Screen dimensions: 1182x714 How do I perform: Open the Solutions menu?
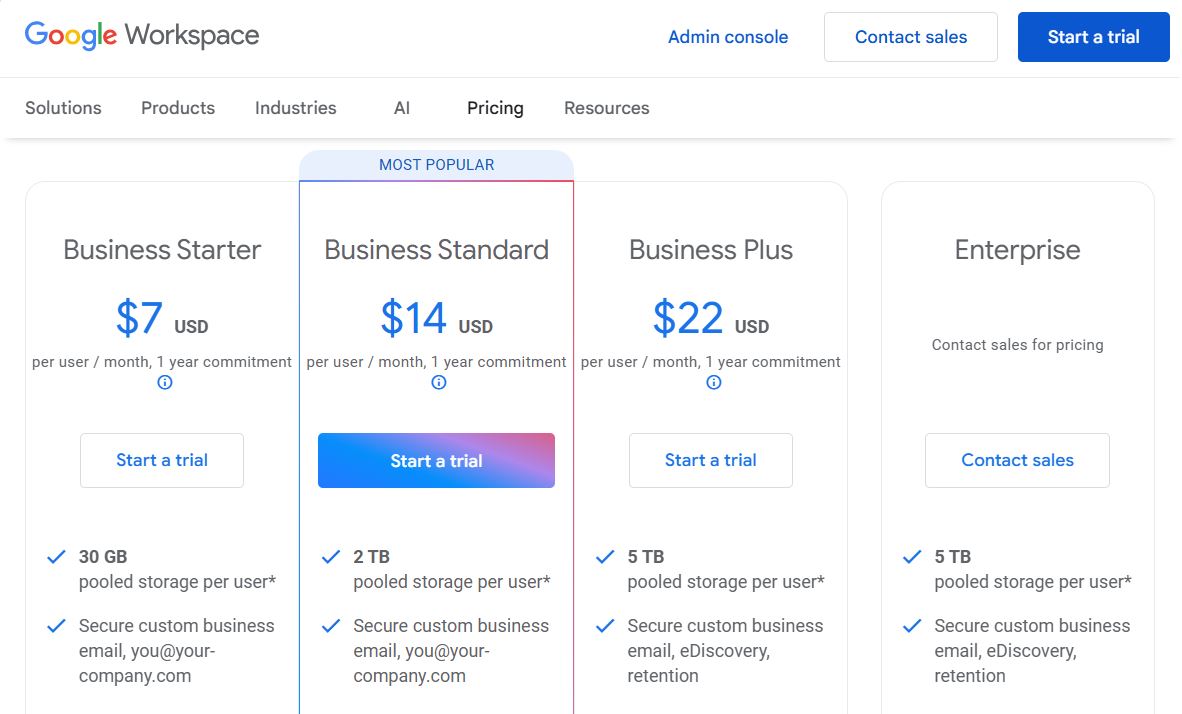63,108
